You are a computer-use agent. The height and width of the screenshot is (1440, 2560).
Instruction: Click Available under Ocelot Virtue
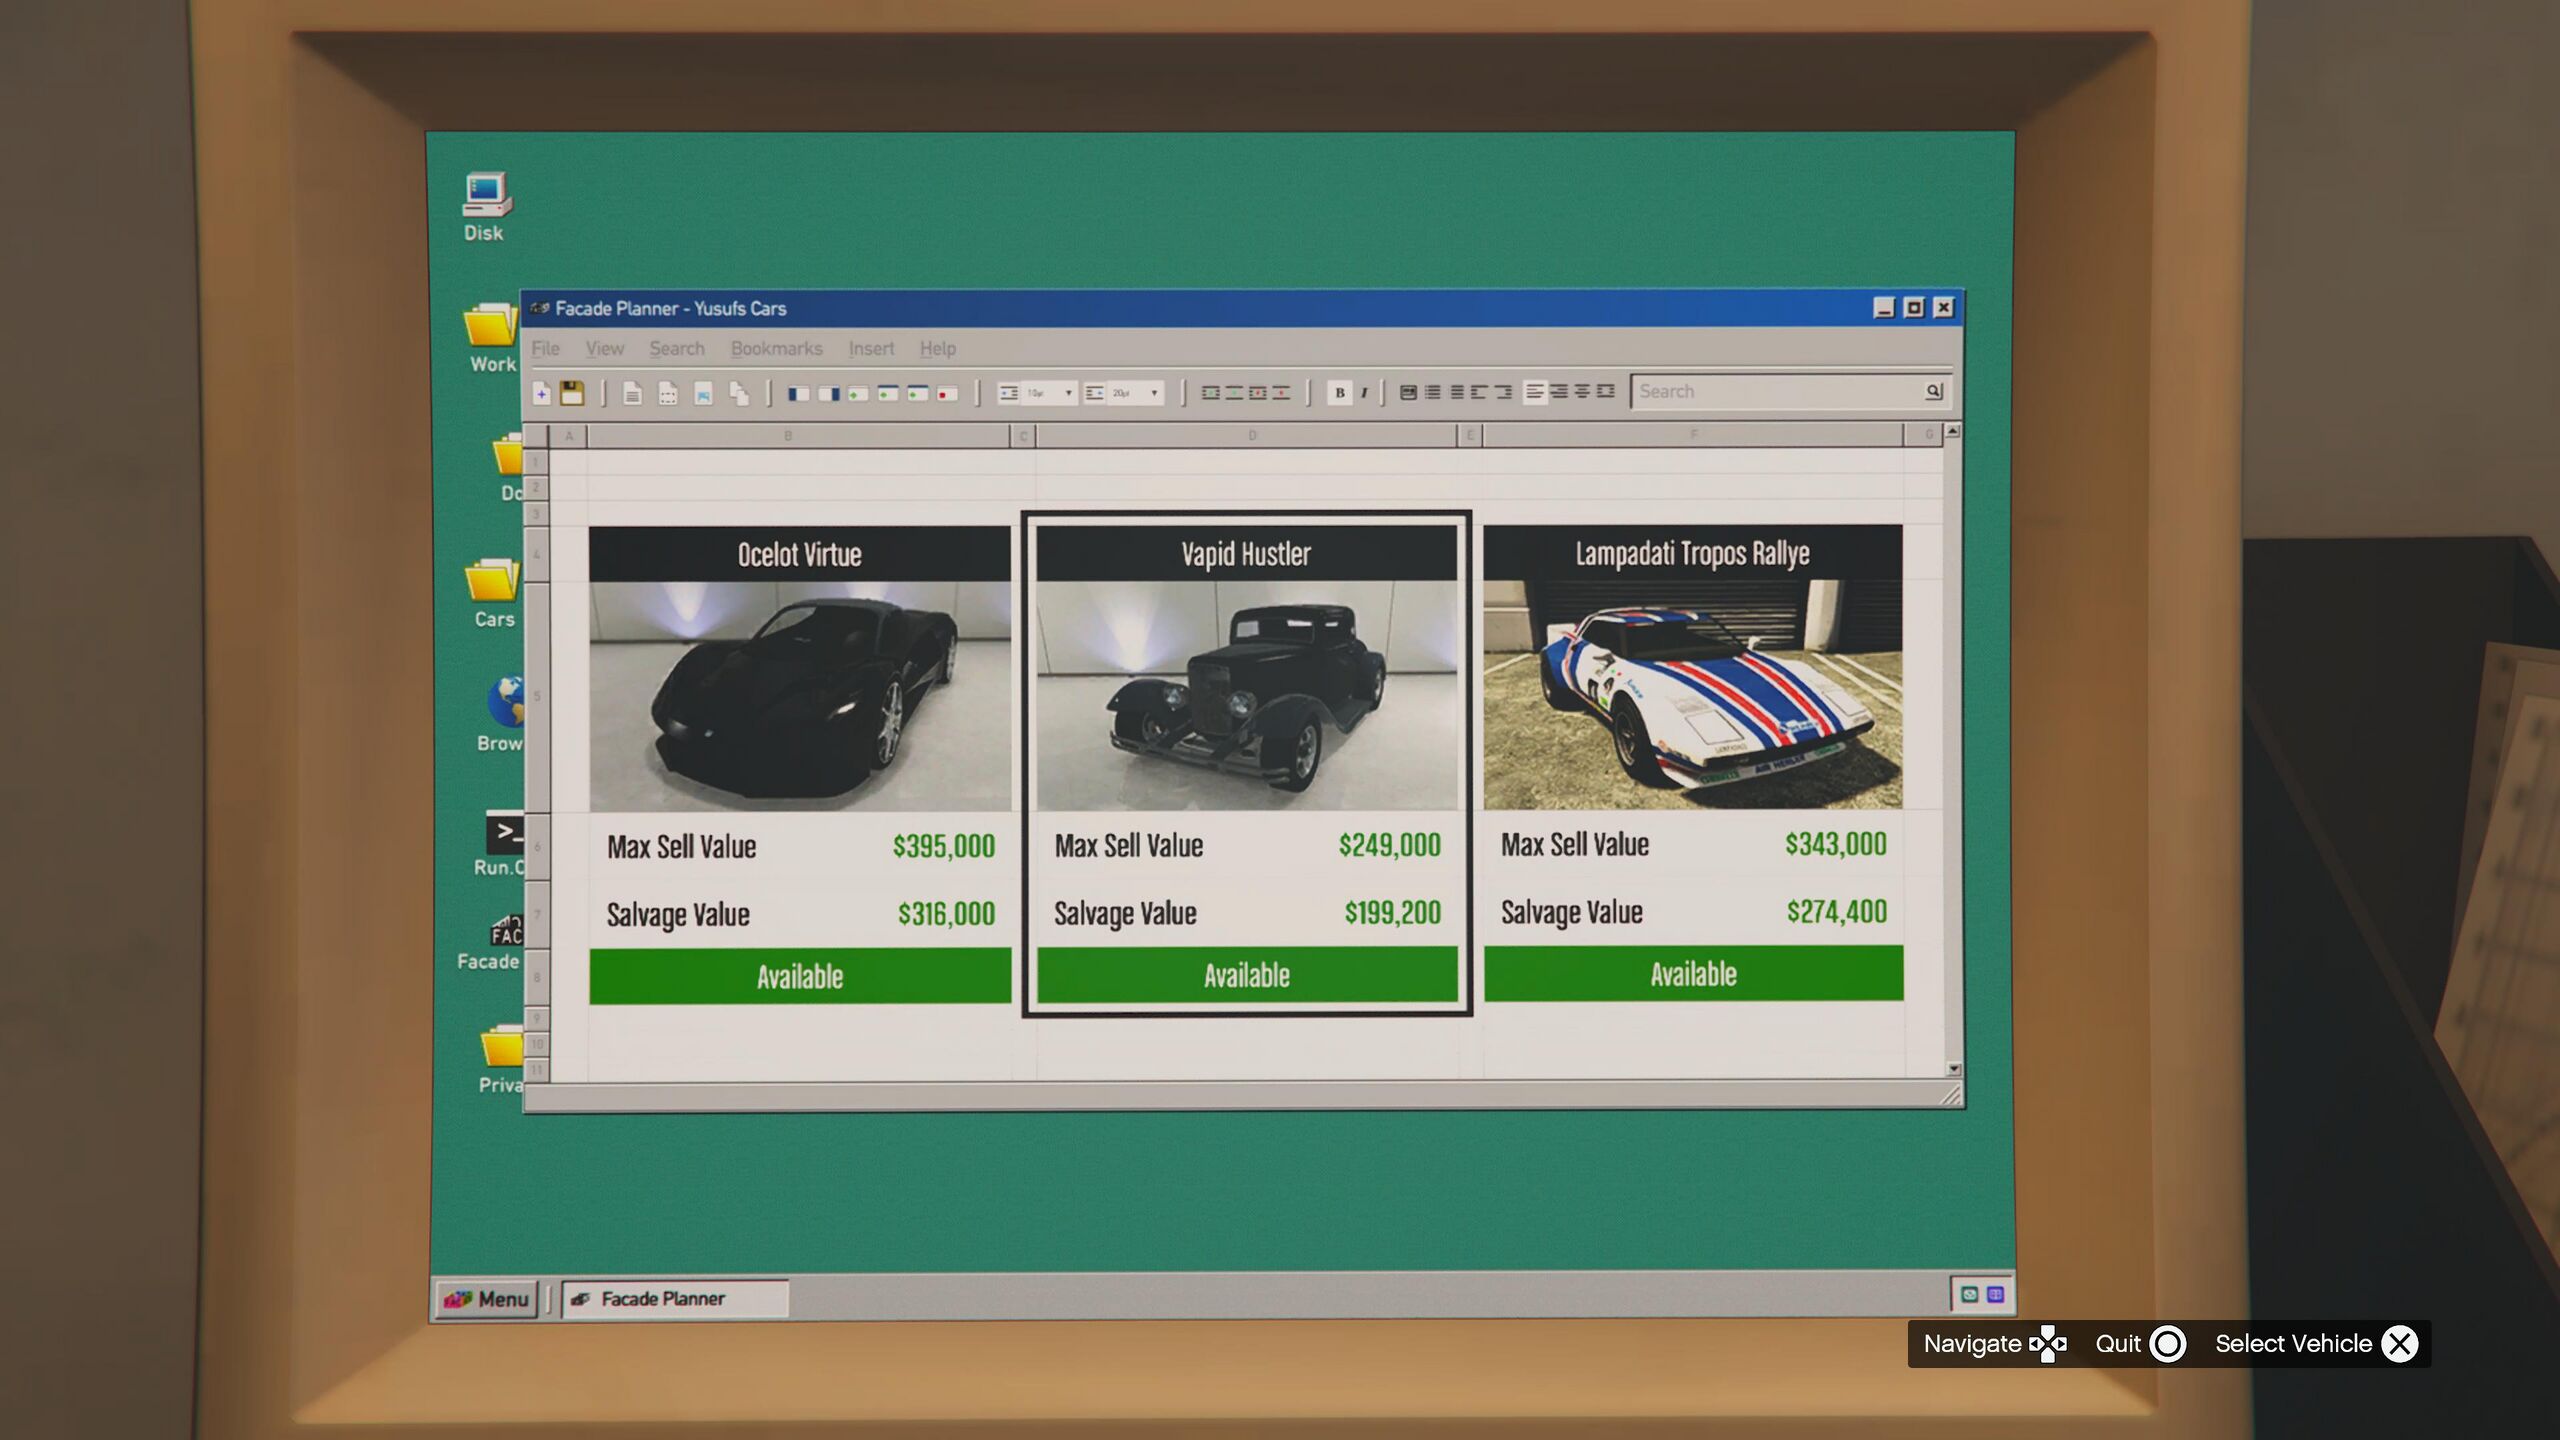coord(799,976)
